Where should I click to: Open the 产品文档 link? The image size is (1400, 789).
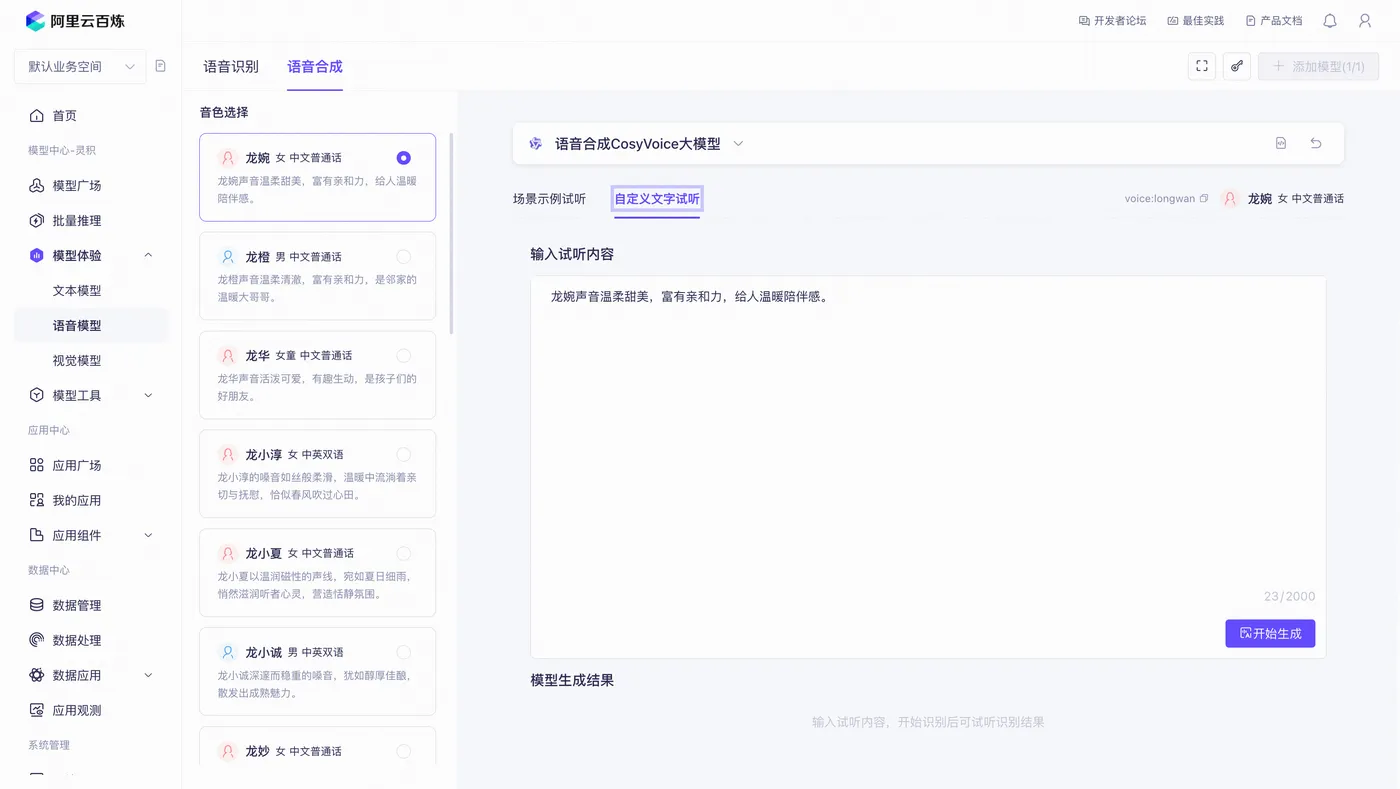1274,21
